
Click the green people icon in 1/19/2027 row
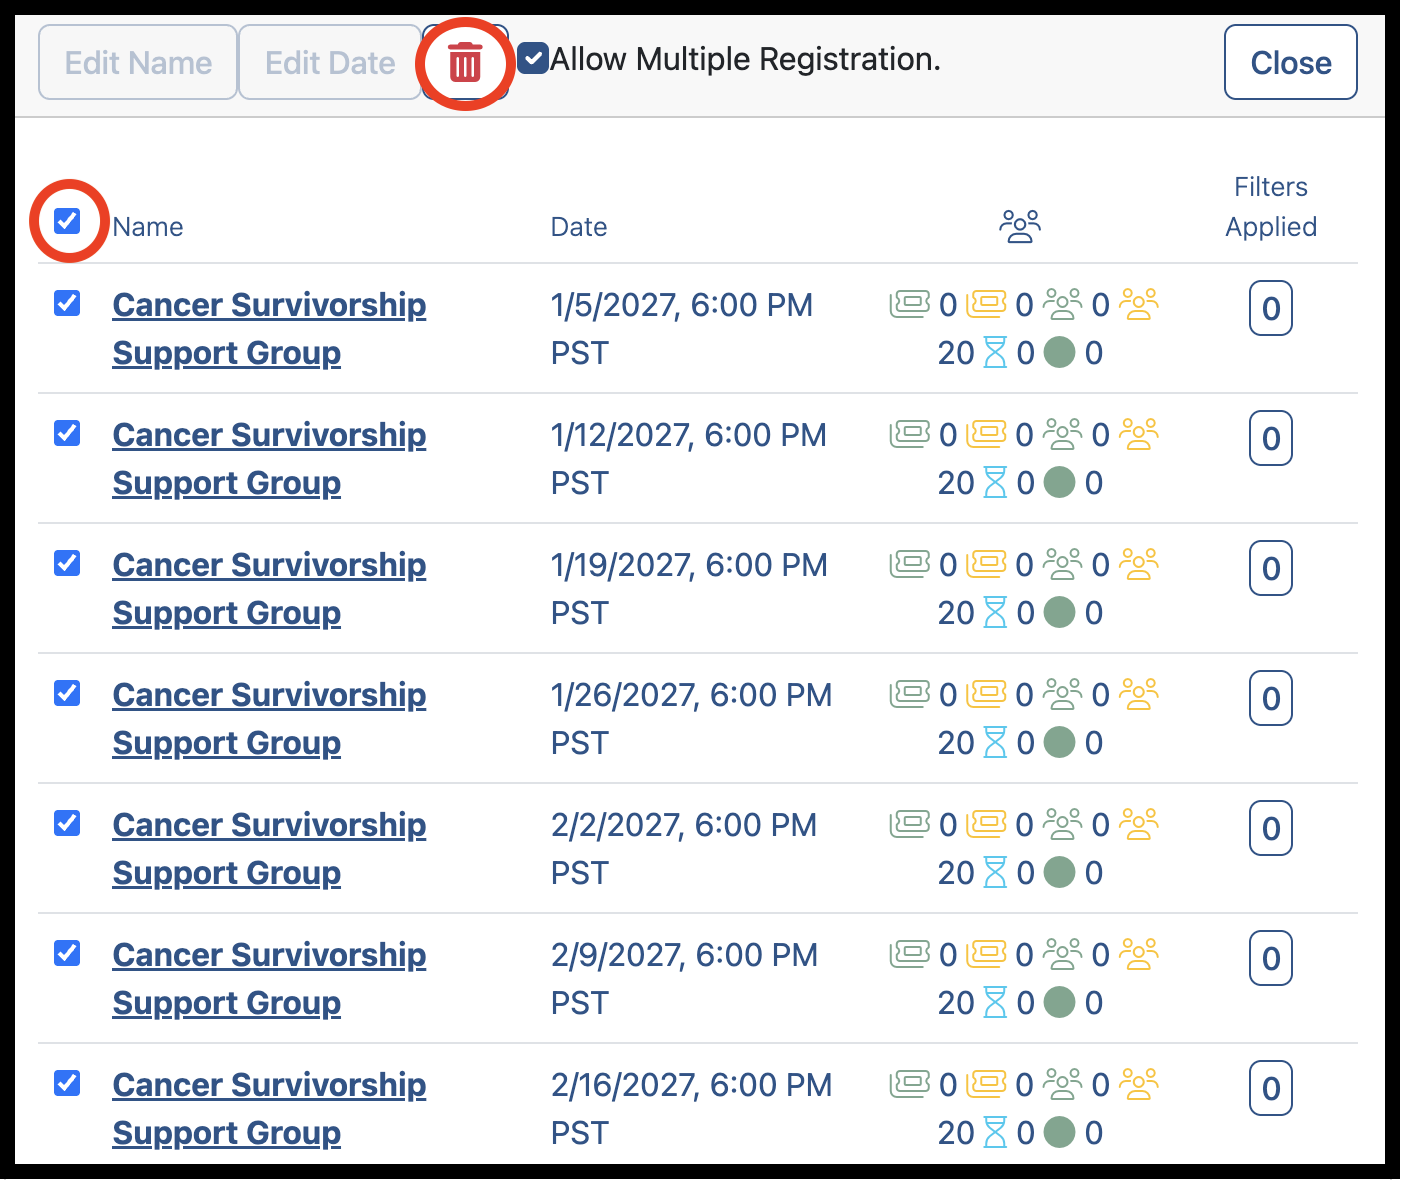(x=1062, y=564)
